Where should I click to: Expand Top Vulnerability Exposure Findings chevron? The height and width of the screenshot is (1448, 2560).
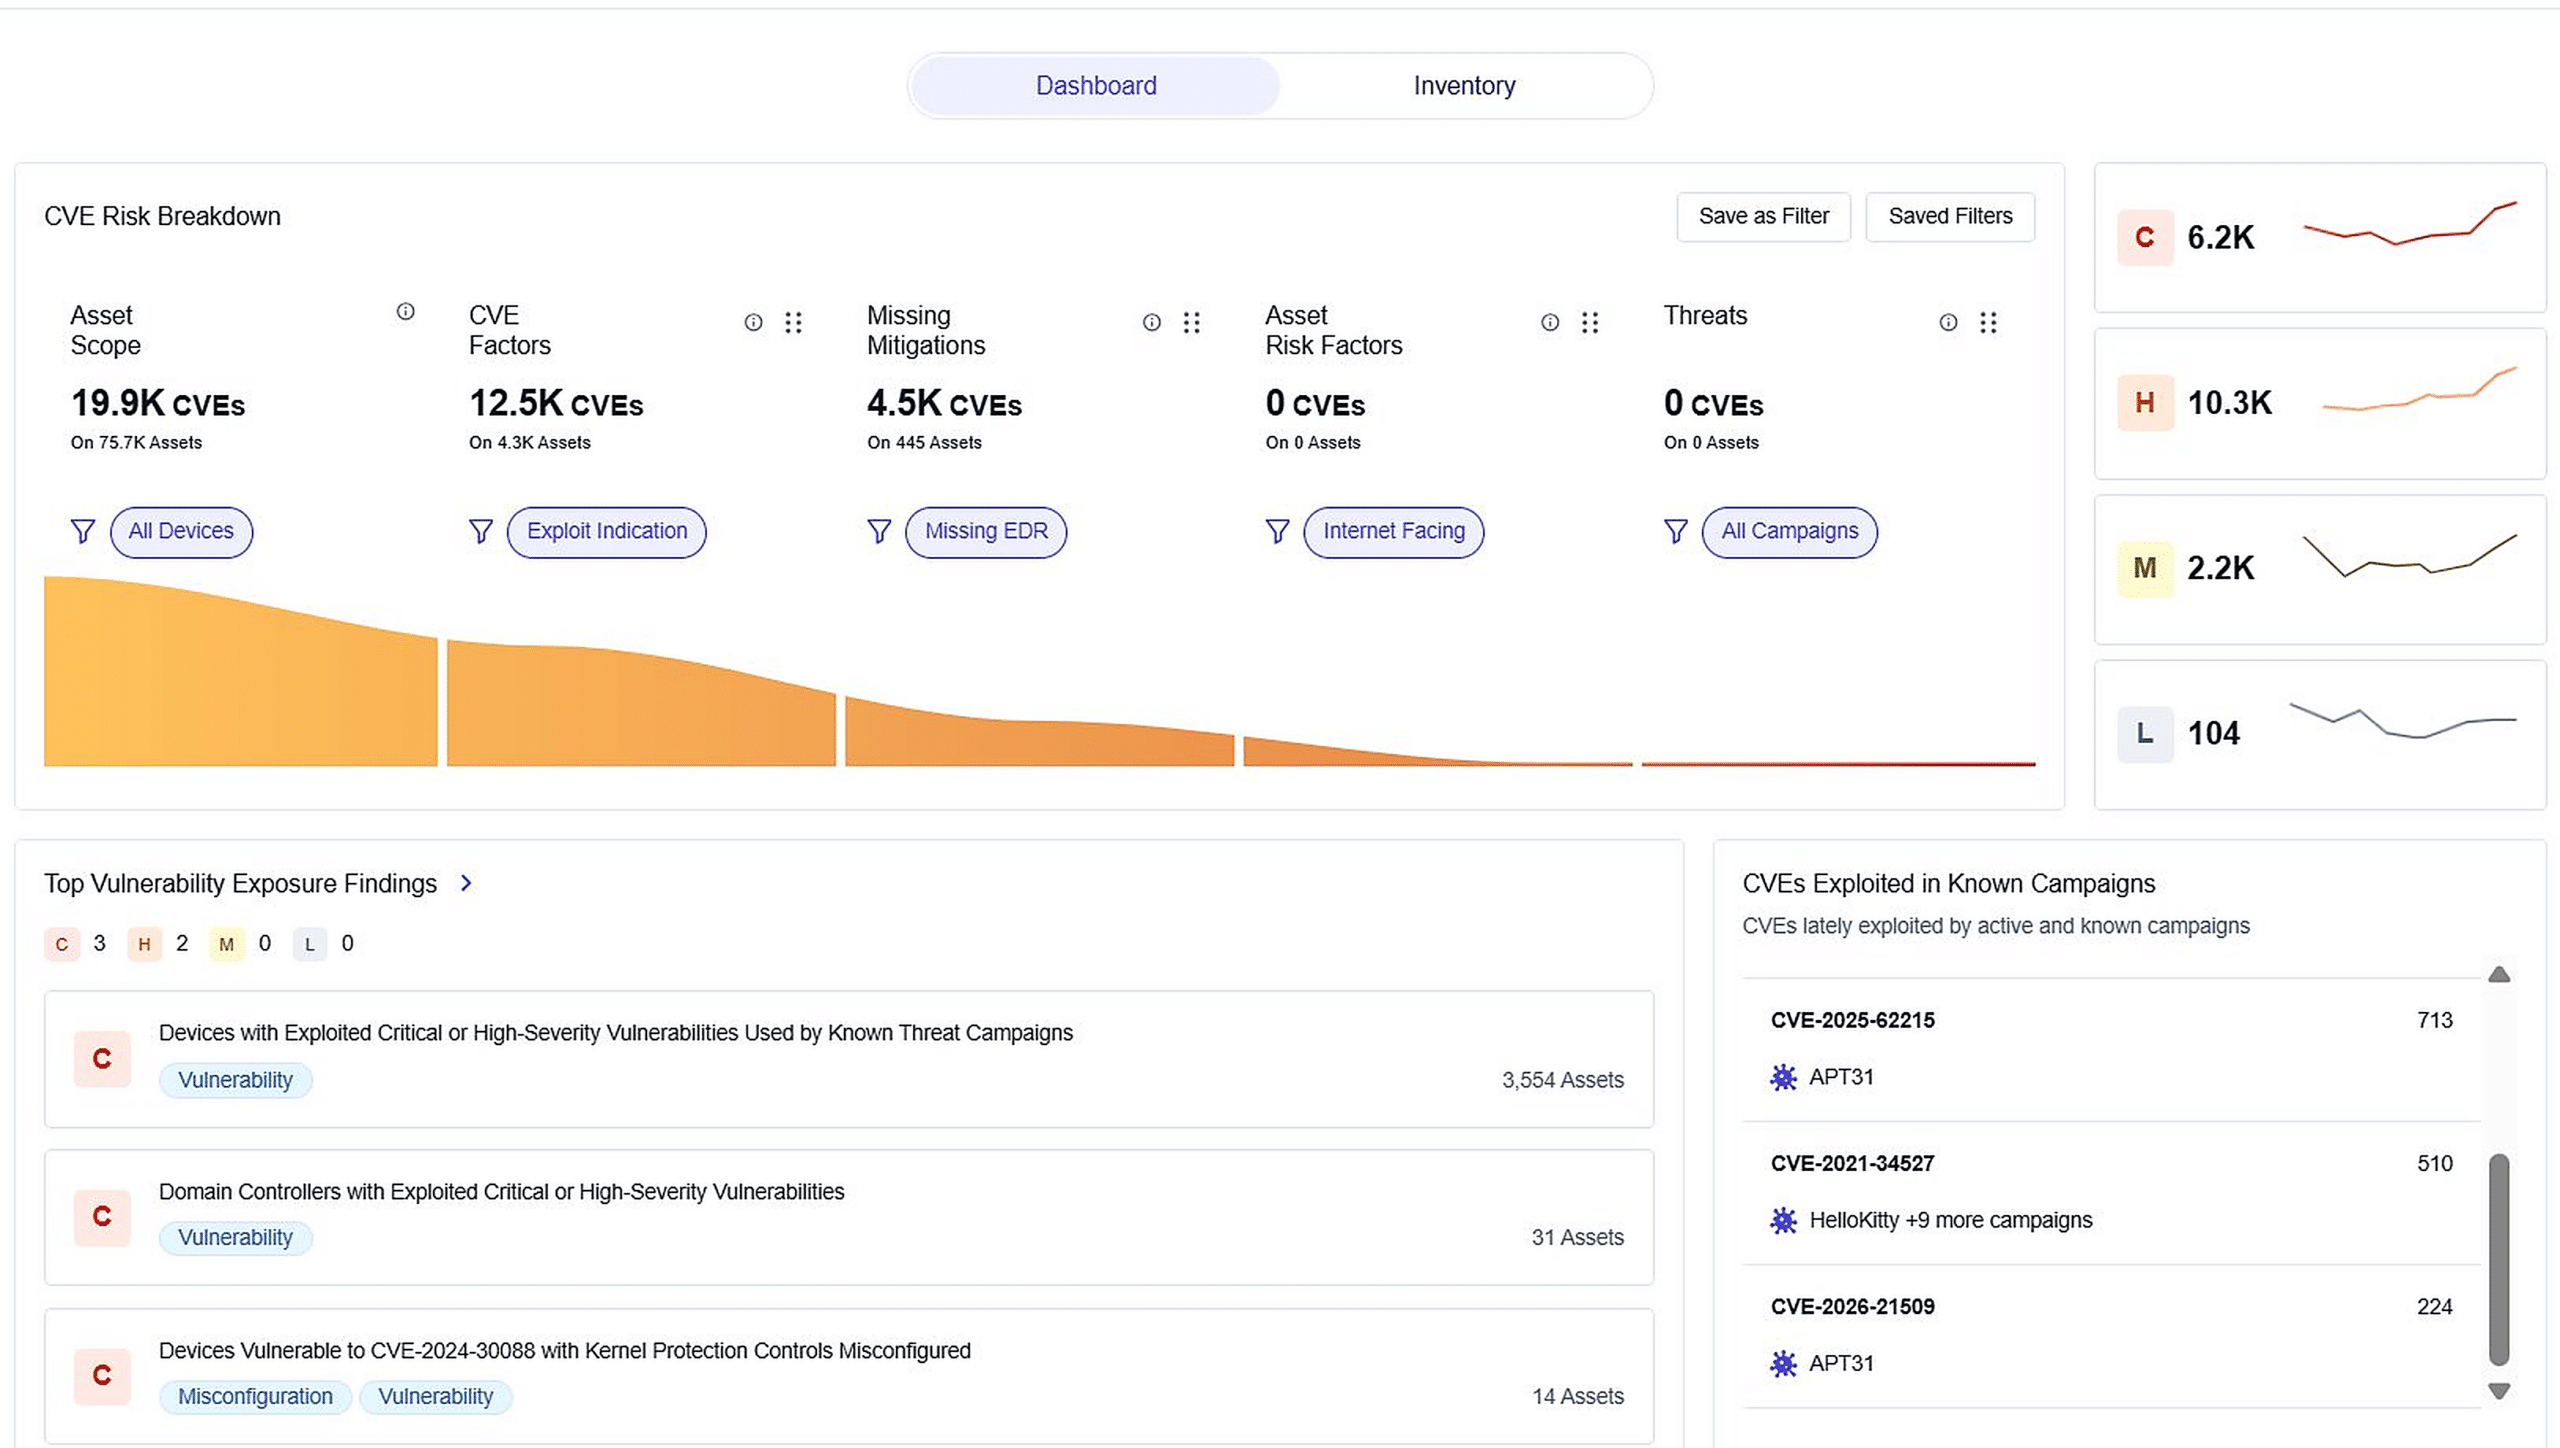(x=466, y=883)
